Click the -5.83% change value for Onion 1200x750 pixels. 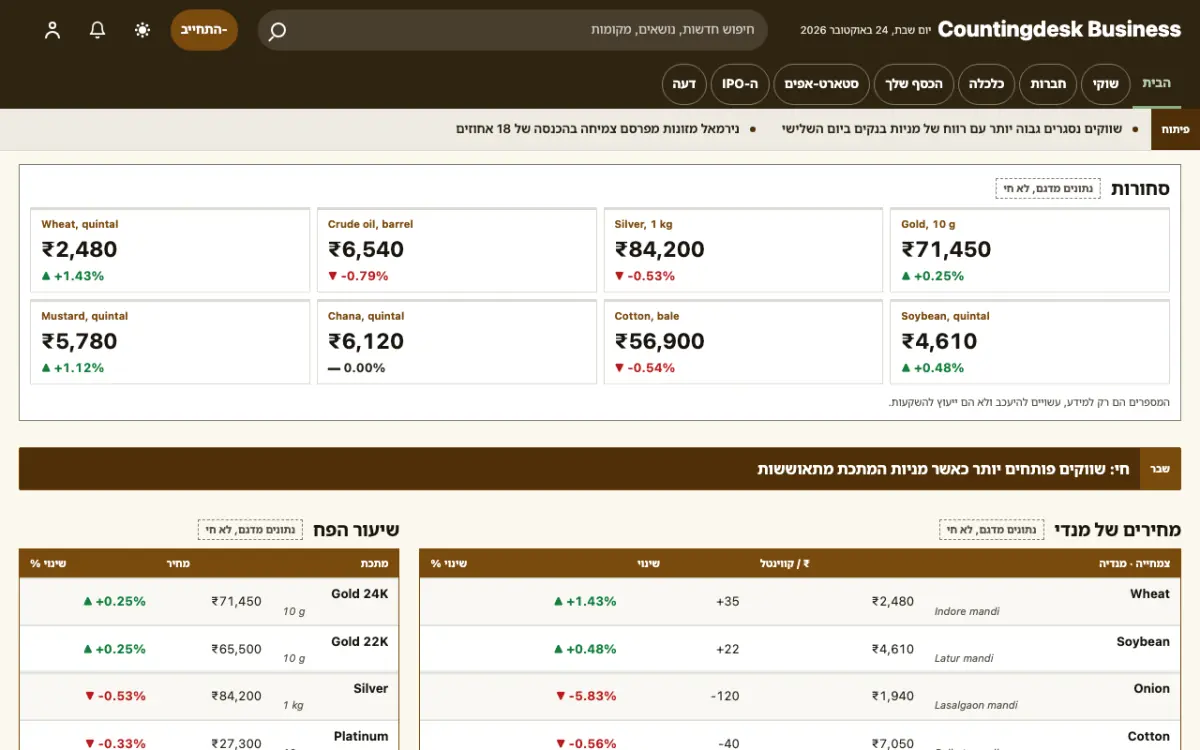point(586,696)
